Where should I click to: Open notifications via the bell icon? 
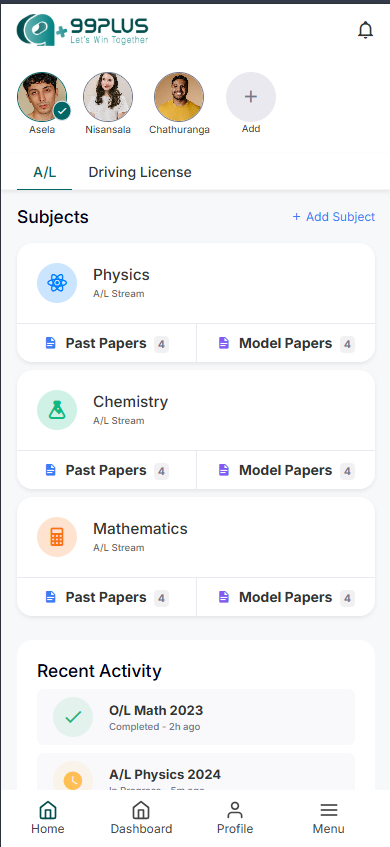click(366, 30)
